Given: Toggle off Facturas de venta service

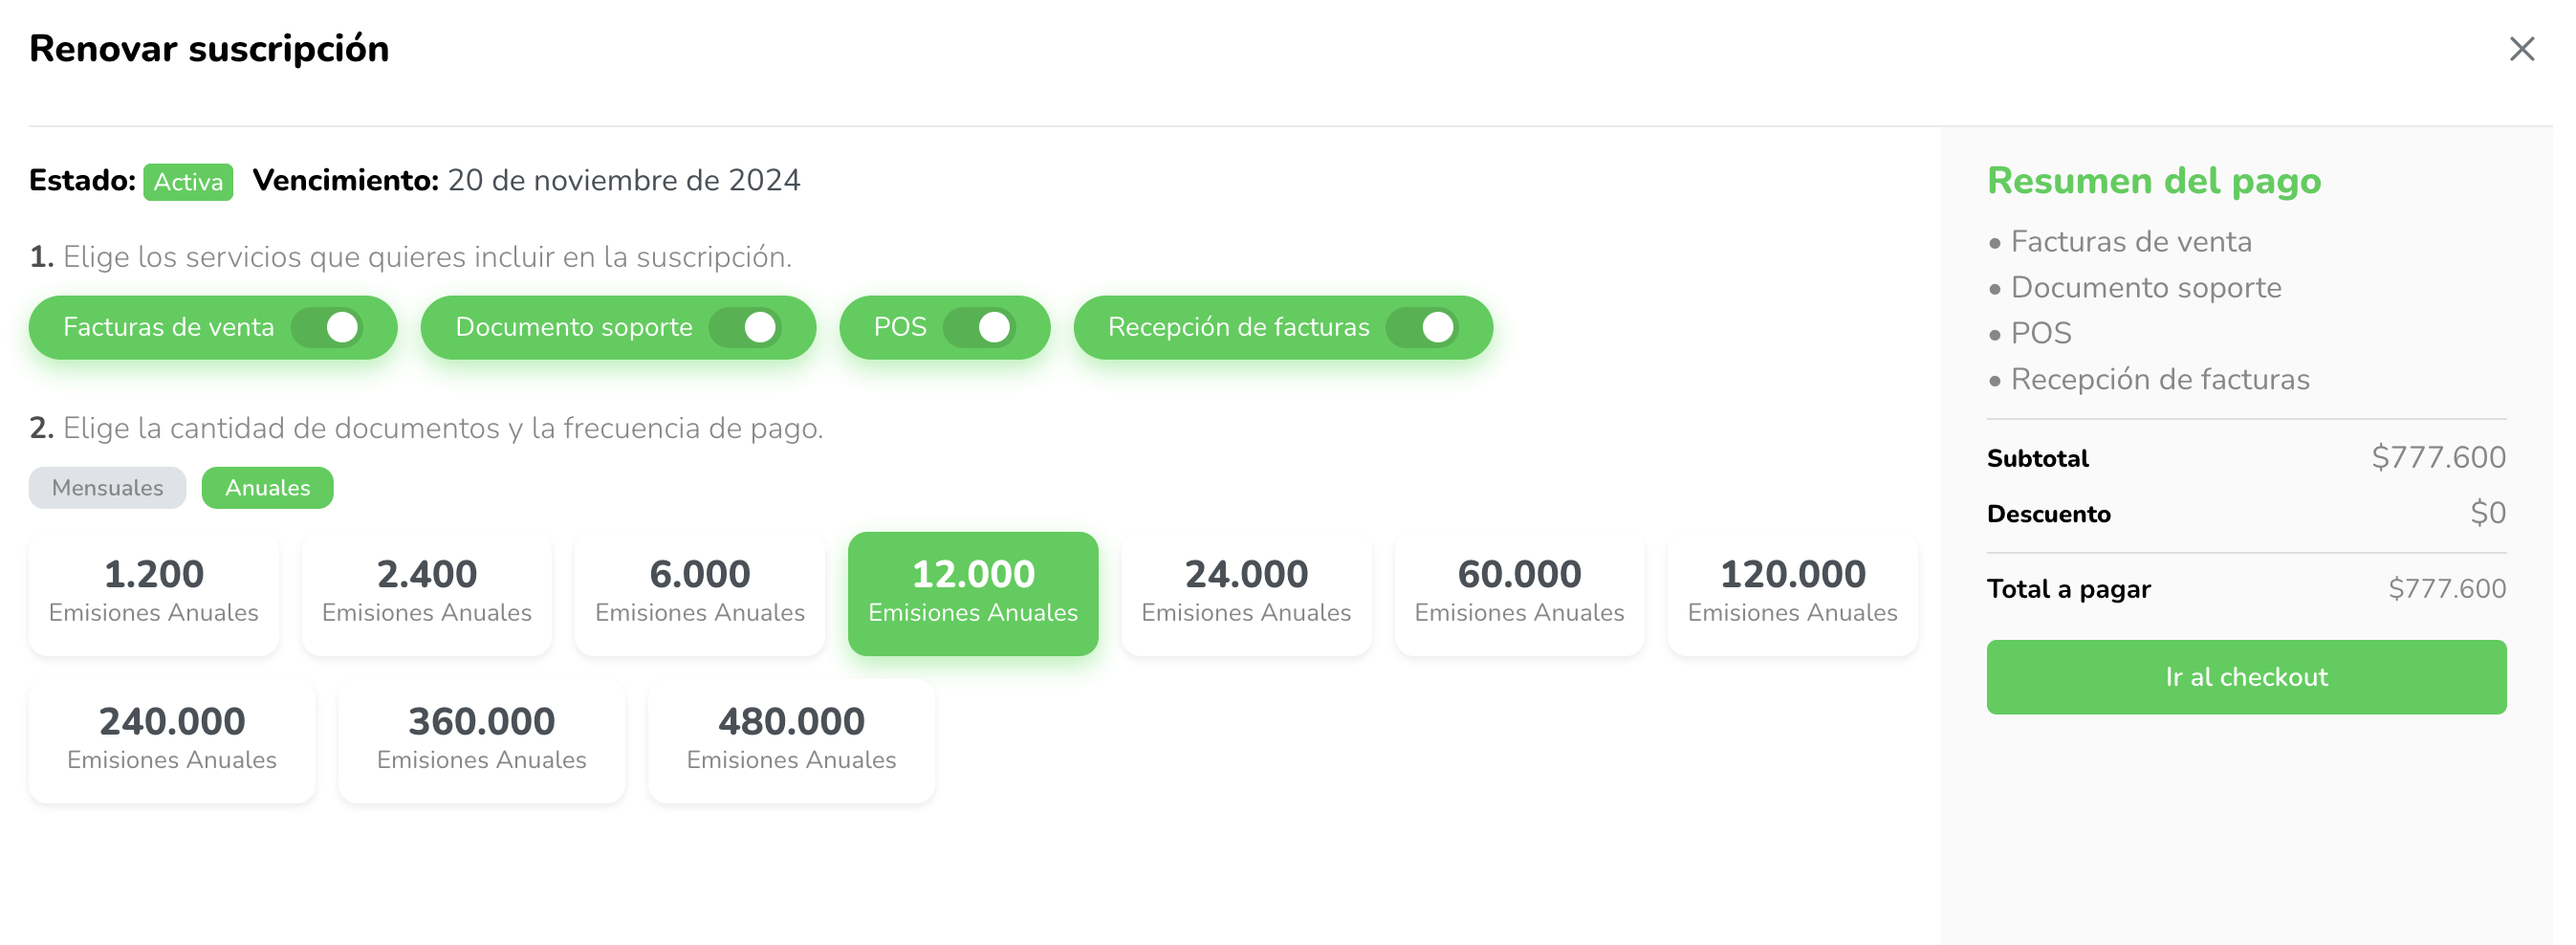Looking at the screenshot, I should click(328, 327).
